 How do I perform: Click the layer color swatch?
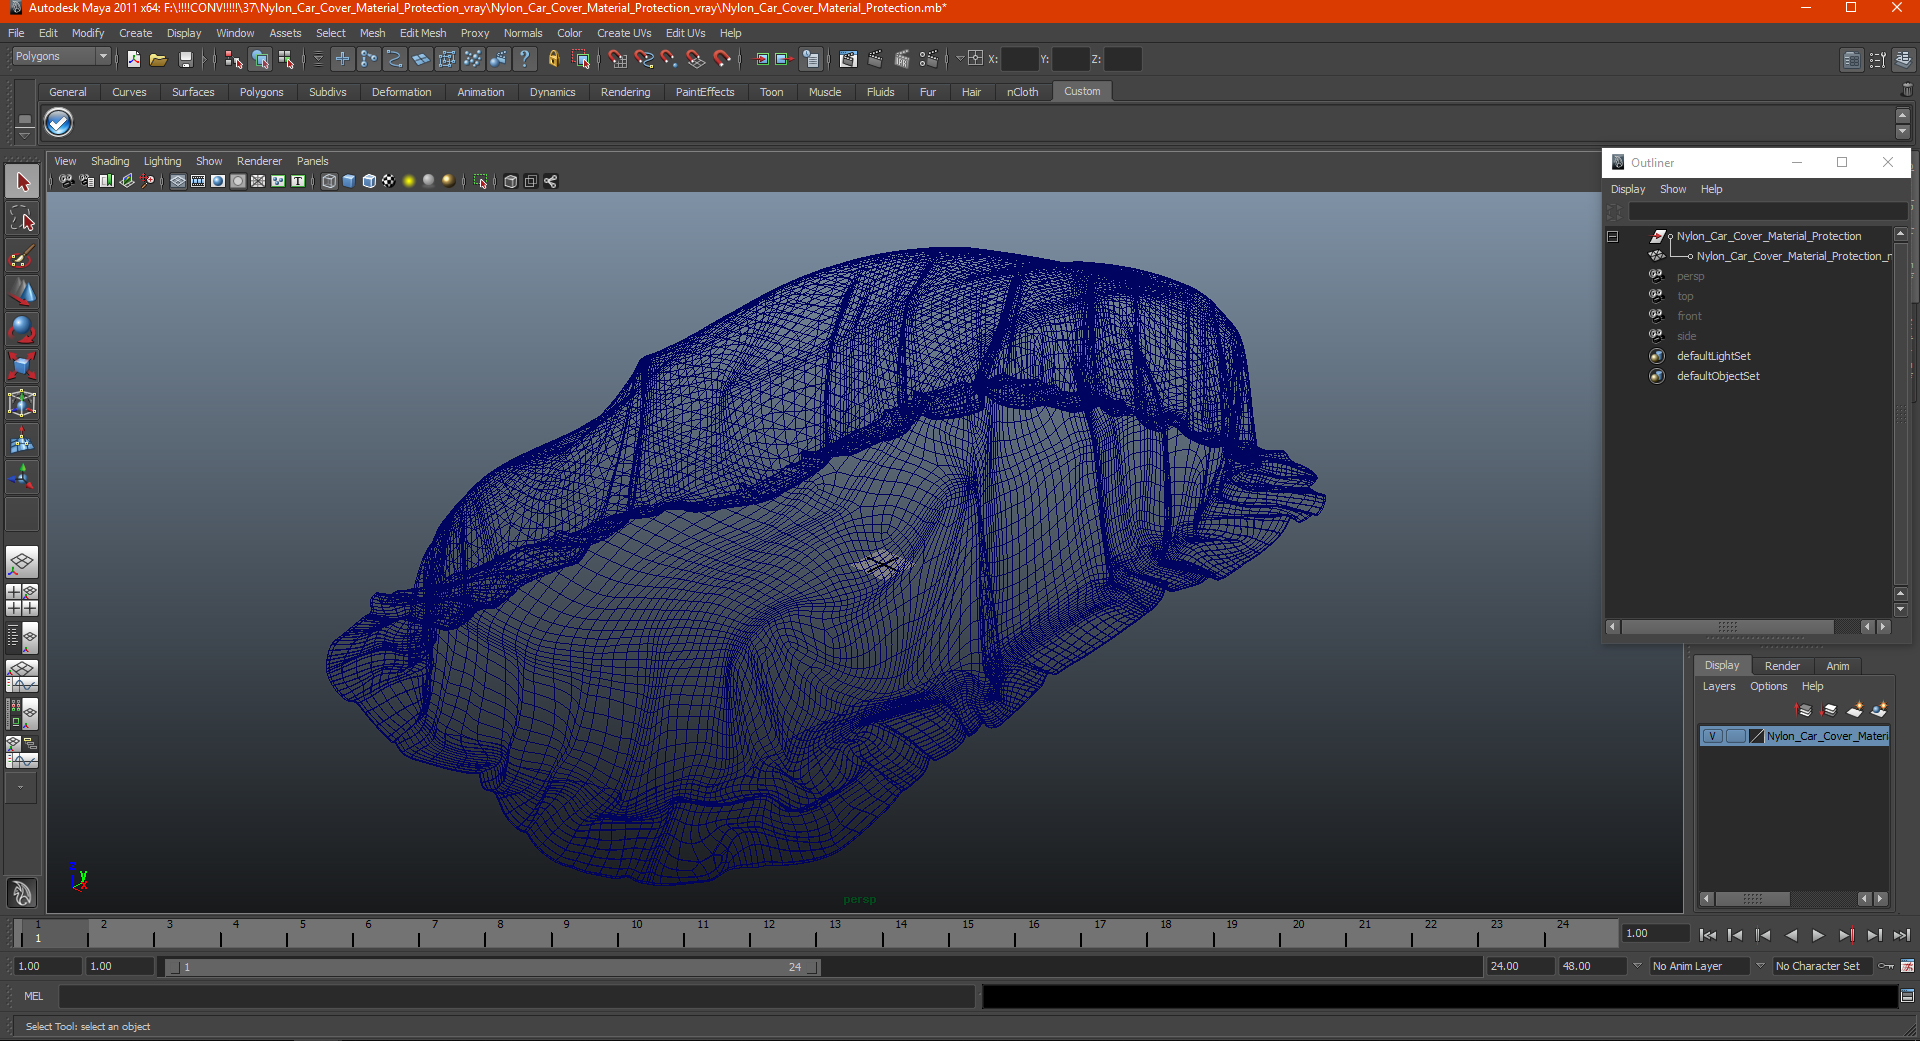pos(1756,736)
